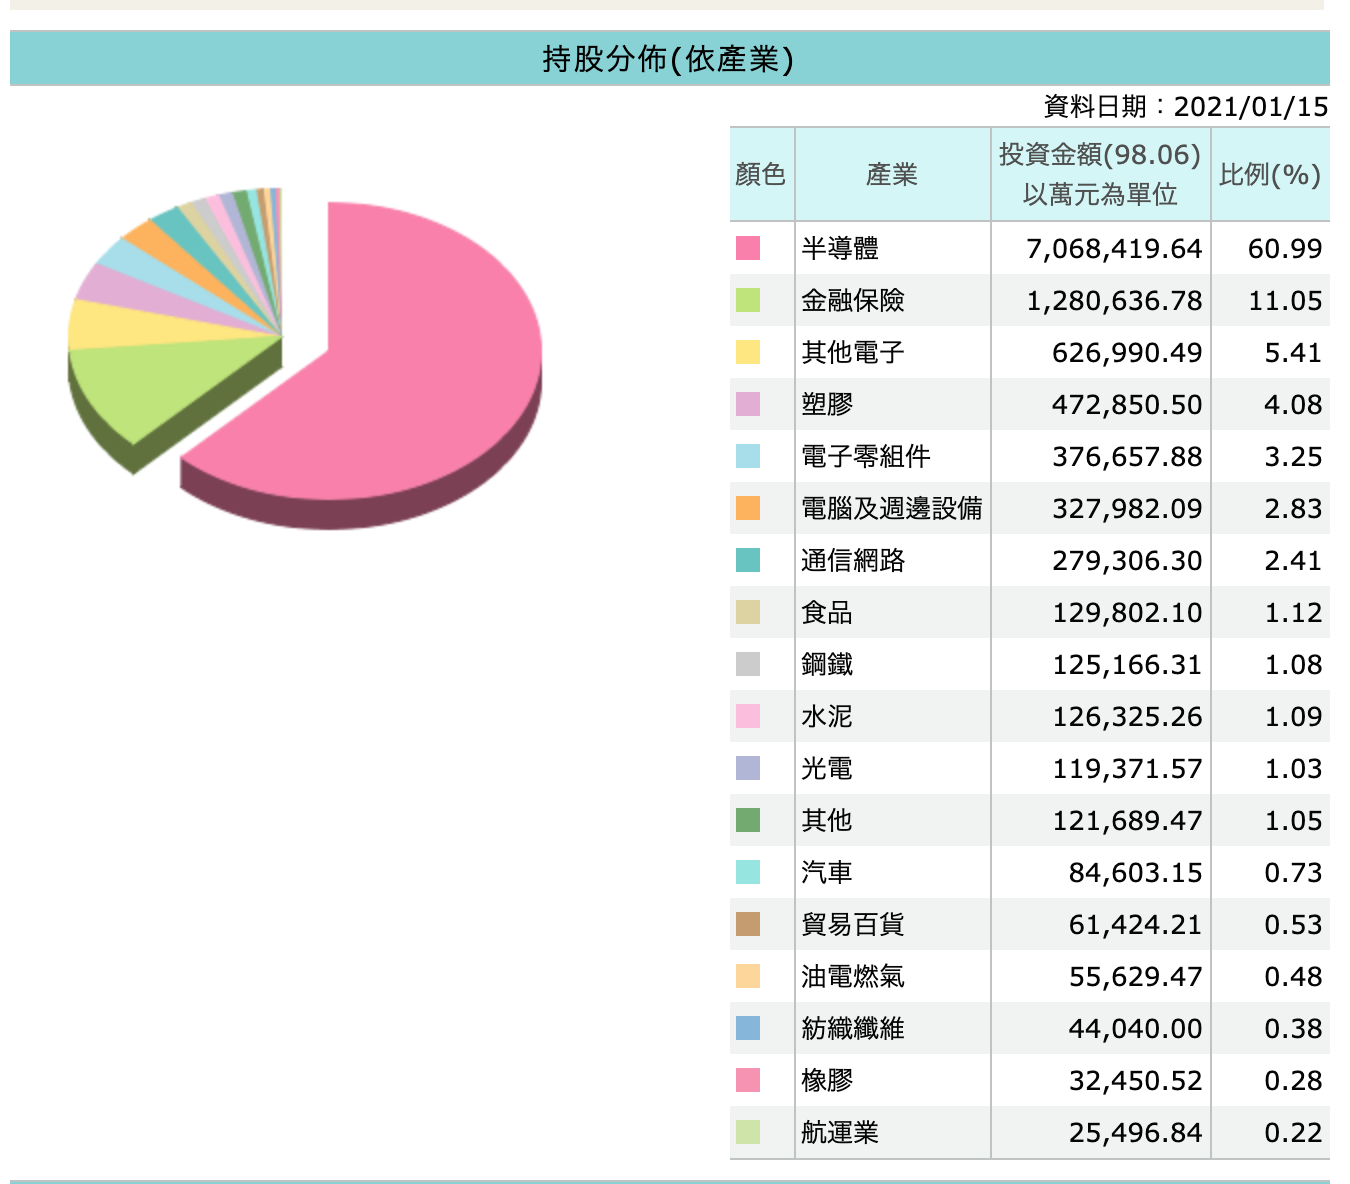This screenshot has width=1350, height=1184.
Task: Click the 產業 column header
Action: click(x=891, y=175)
